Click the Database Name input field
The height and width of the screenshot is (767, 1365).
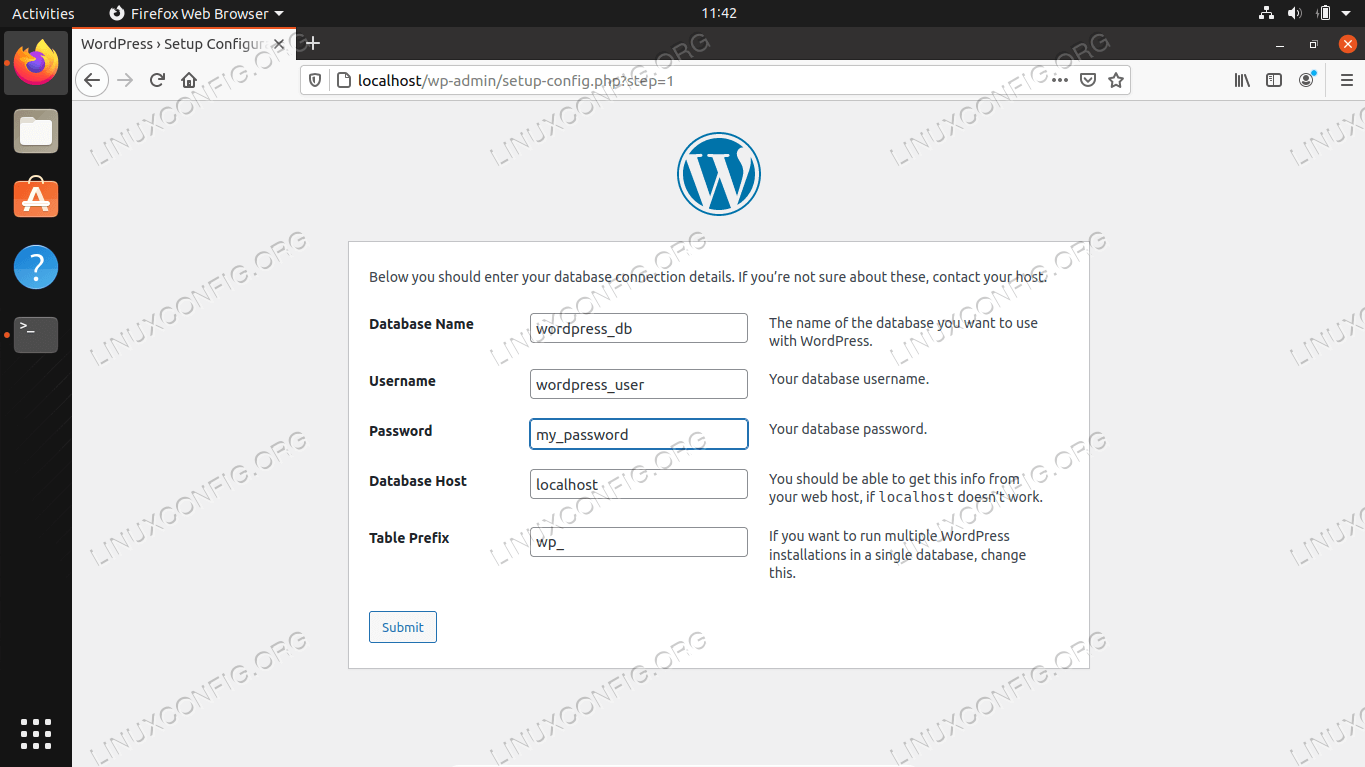(638, 328)
